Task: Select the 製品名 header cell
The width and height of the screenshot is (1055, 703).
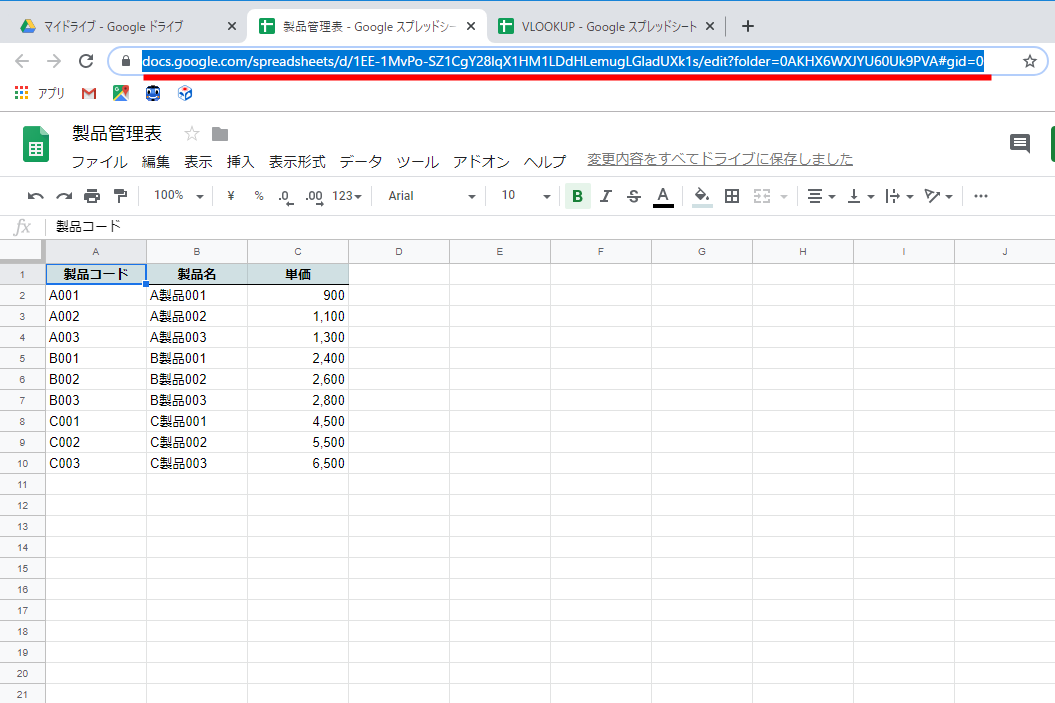Action: point(197,274)
